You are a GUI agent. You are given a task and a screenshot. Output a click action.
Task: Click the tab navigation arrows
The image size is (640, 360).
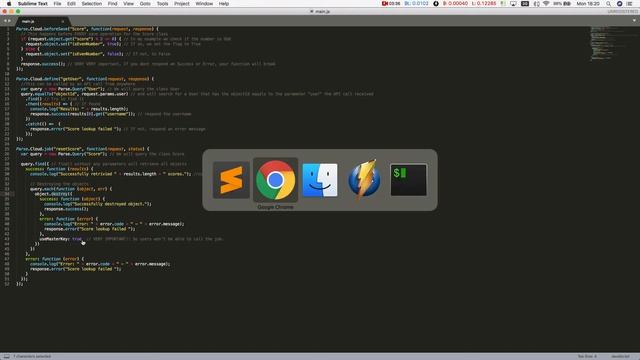click(7, 21)
